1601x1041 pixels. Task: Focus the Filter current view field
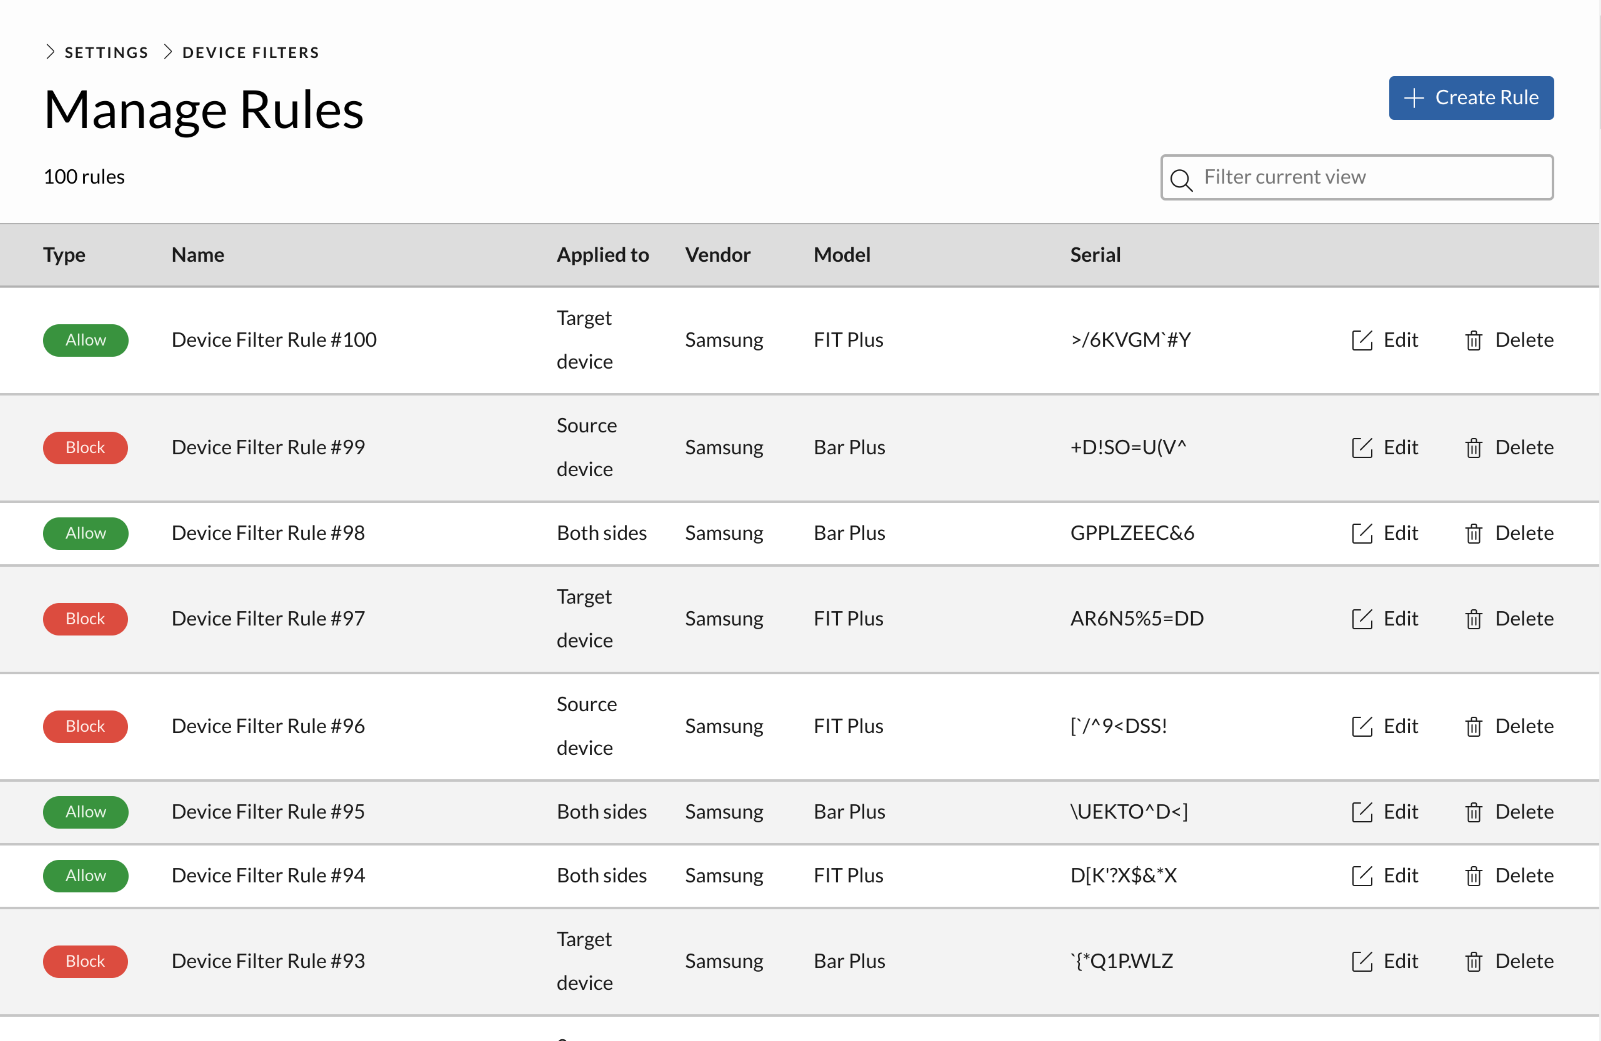point(1357,177)
